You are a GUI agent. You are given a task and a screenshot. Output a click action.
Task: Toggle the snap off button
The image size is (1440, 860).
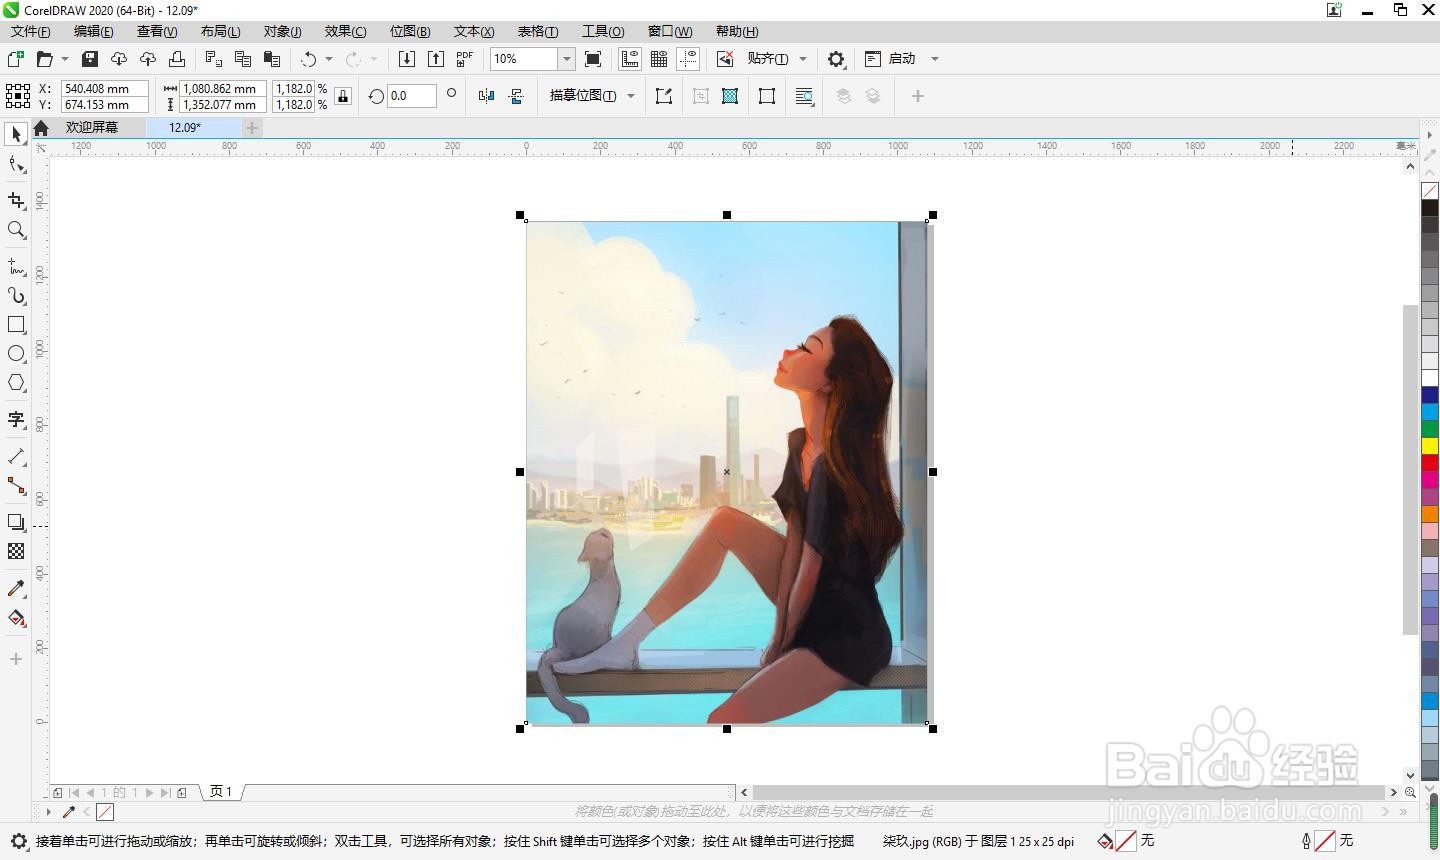click(x=726, y=59)
